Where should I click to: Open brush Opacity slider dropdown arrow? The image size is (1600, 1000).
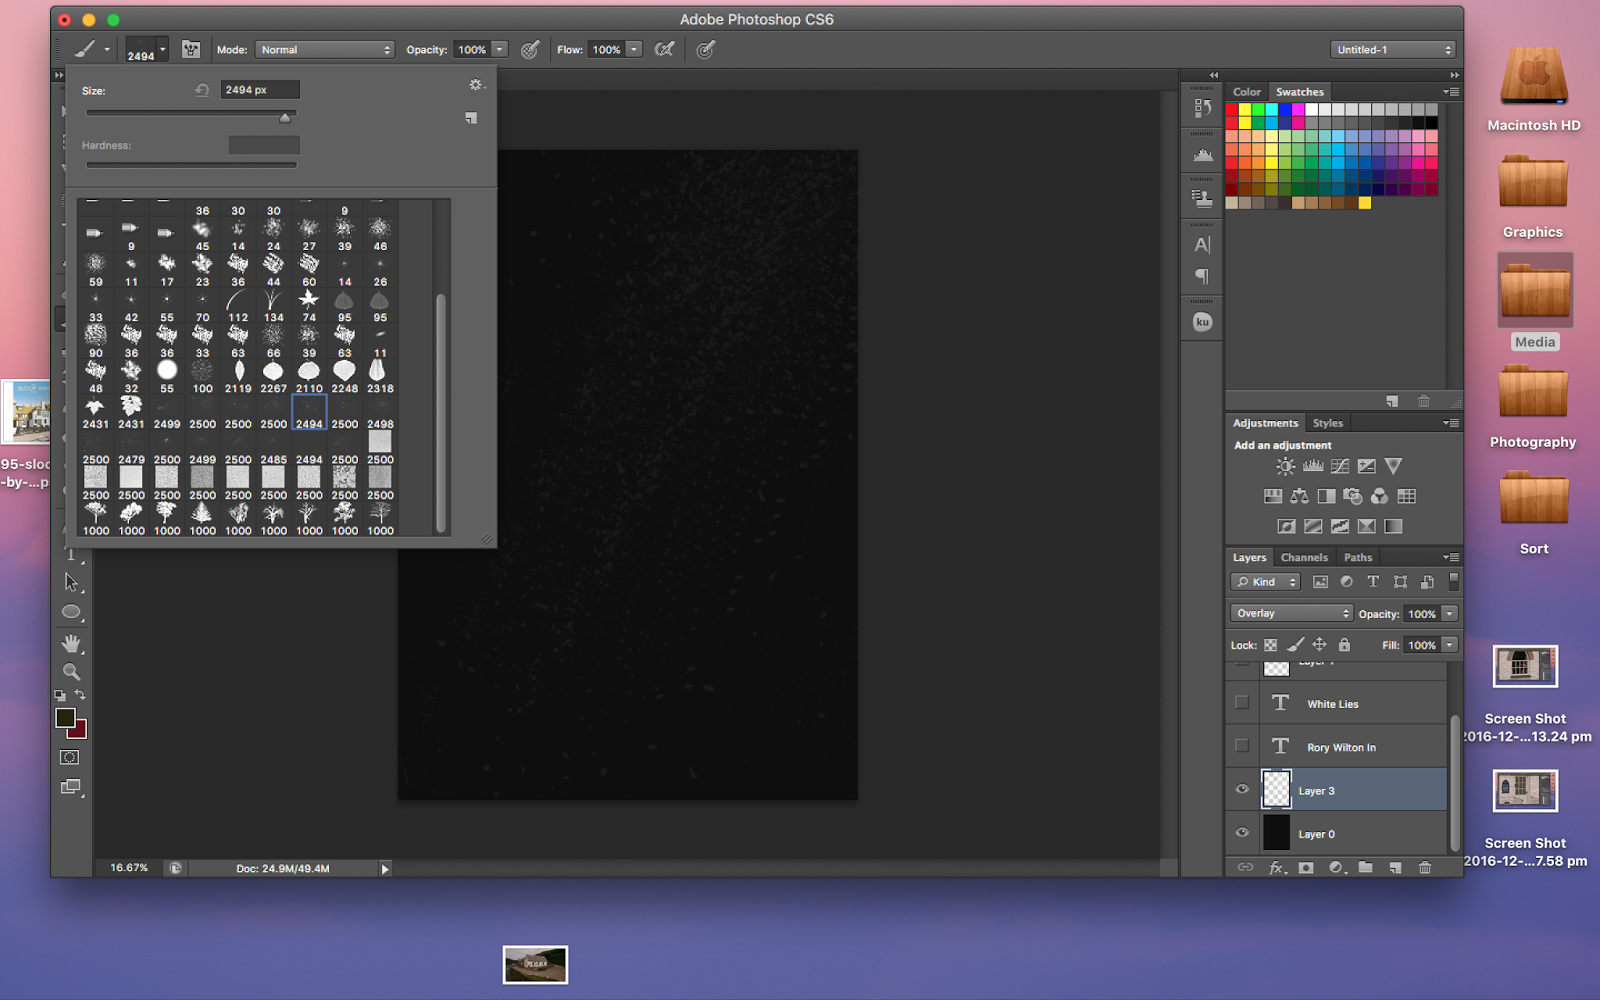click(x=500, y=49)
